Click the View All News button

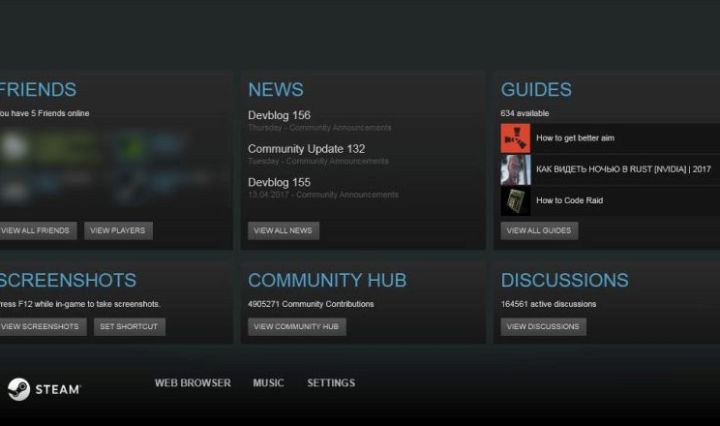pos(283,231)
